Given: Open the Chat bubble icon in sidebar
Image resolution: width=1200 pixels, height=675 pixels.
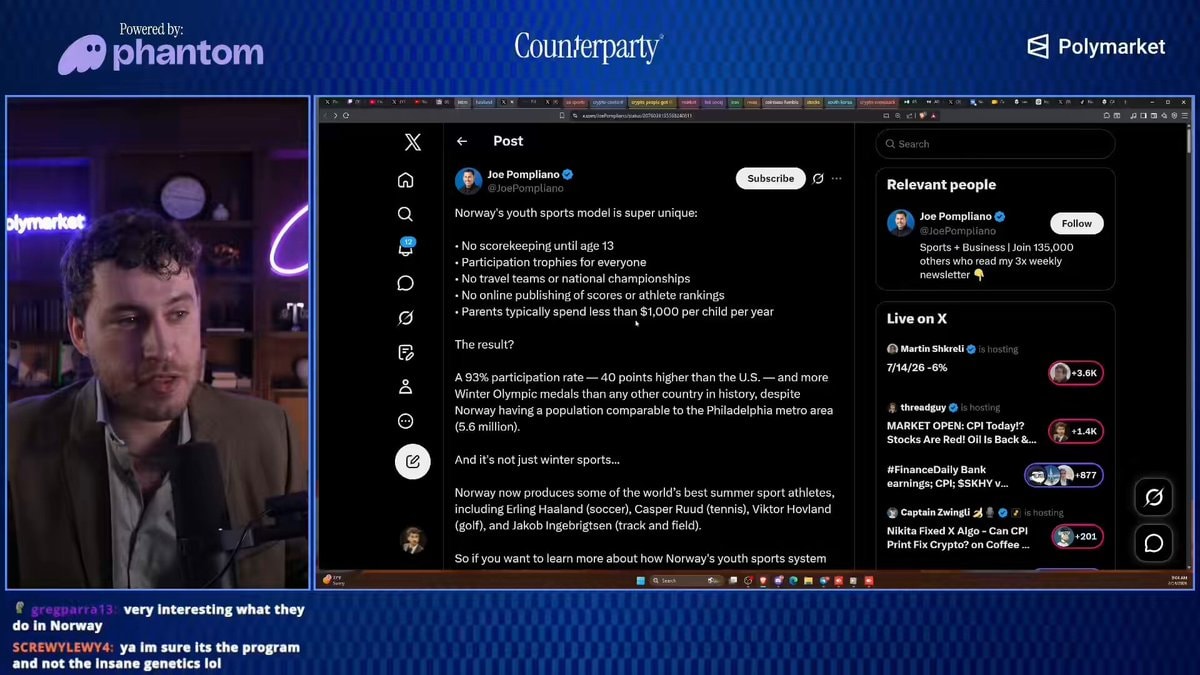Looking at the screenshot, I should coord(405,283).
